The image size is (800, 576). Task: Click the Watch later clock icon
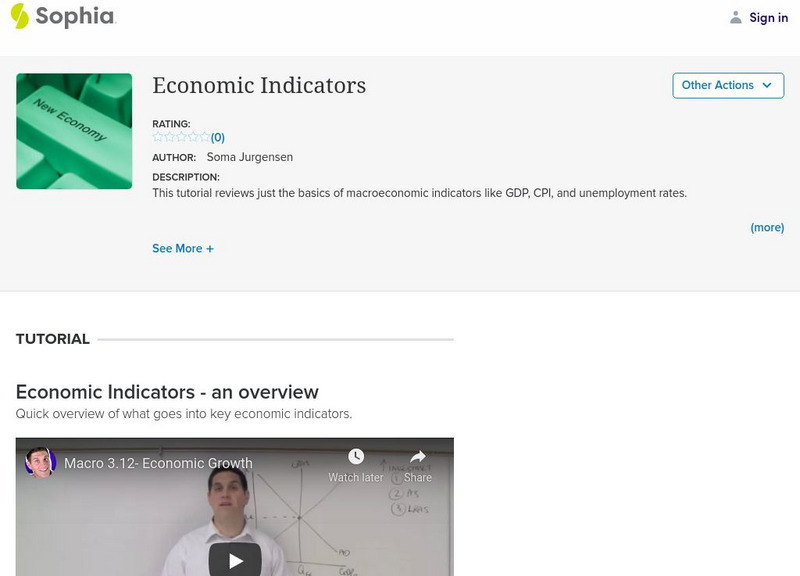coord(356,458)
